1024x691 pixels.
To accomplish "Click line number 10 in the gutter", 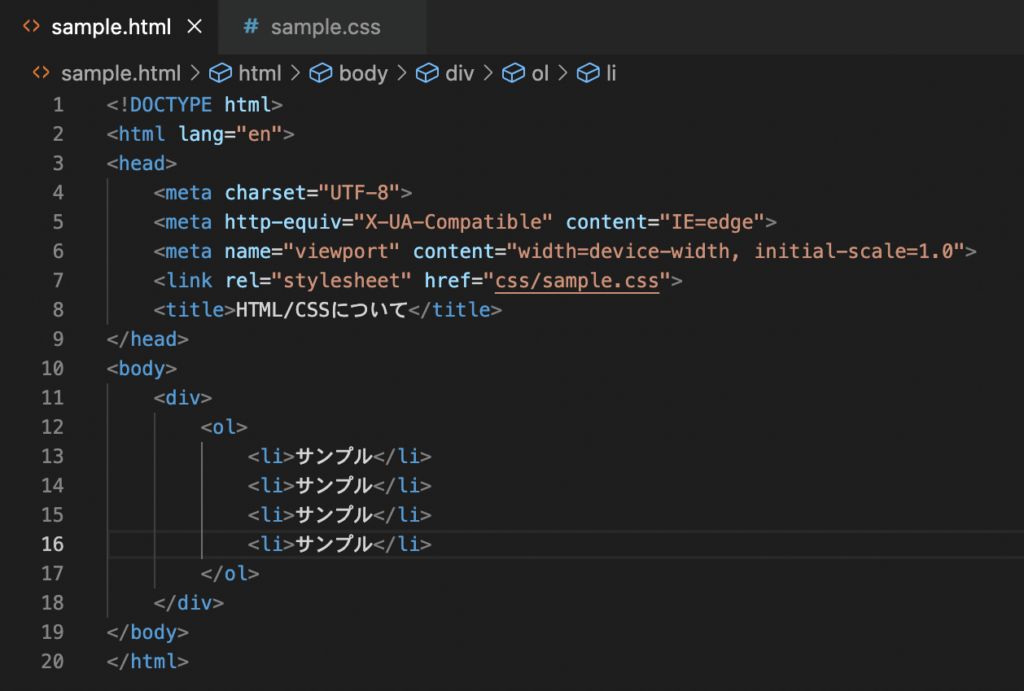I will [52, 368].
